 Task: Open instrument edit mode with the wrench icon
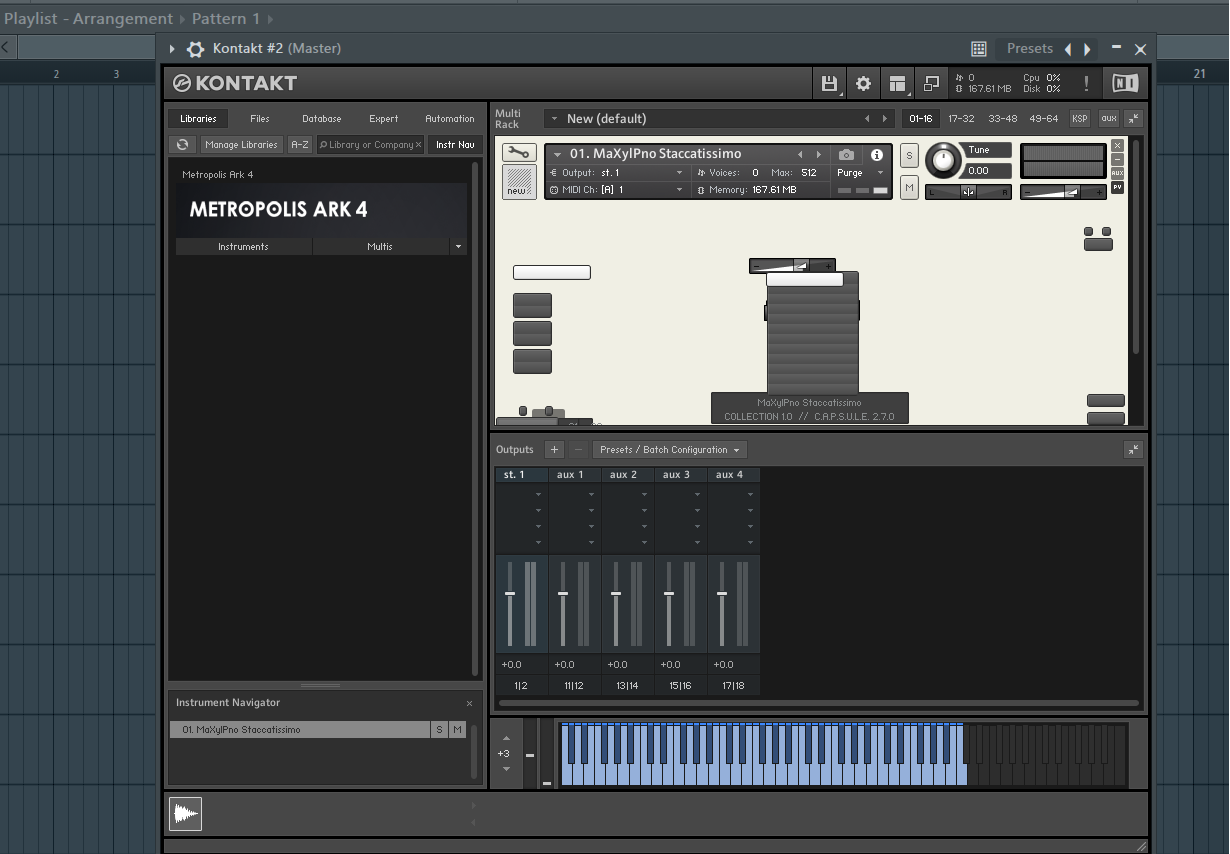tap(518, 153)
